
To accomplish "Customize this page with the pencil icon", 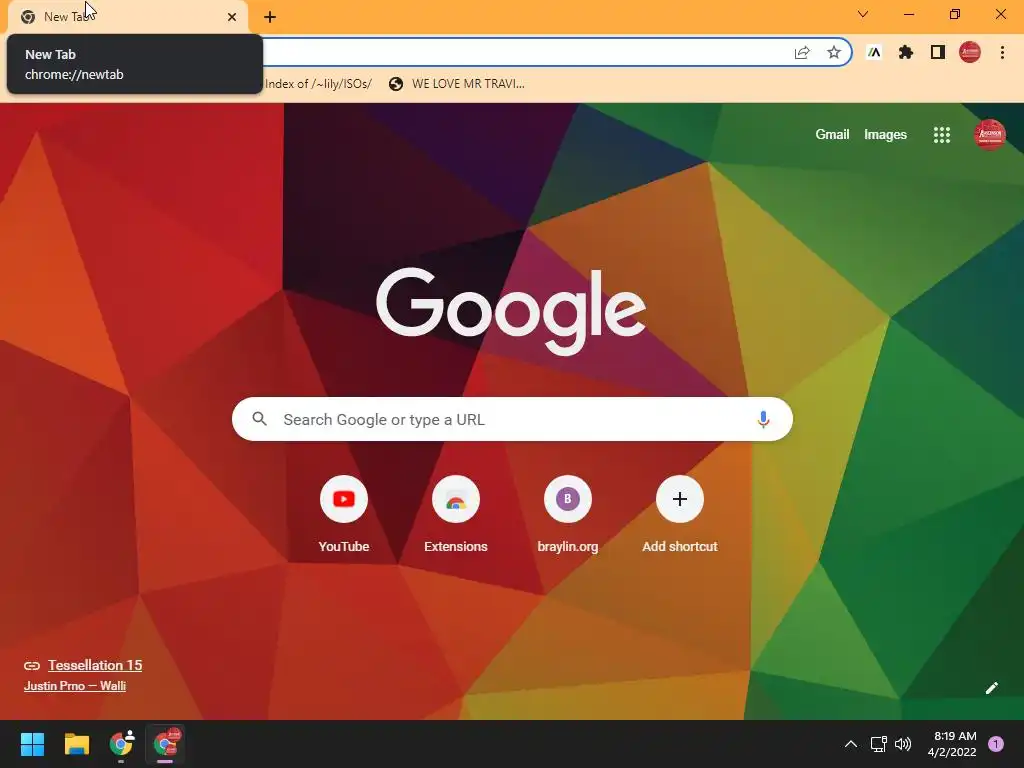I will coord(991,688).
